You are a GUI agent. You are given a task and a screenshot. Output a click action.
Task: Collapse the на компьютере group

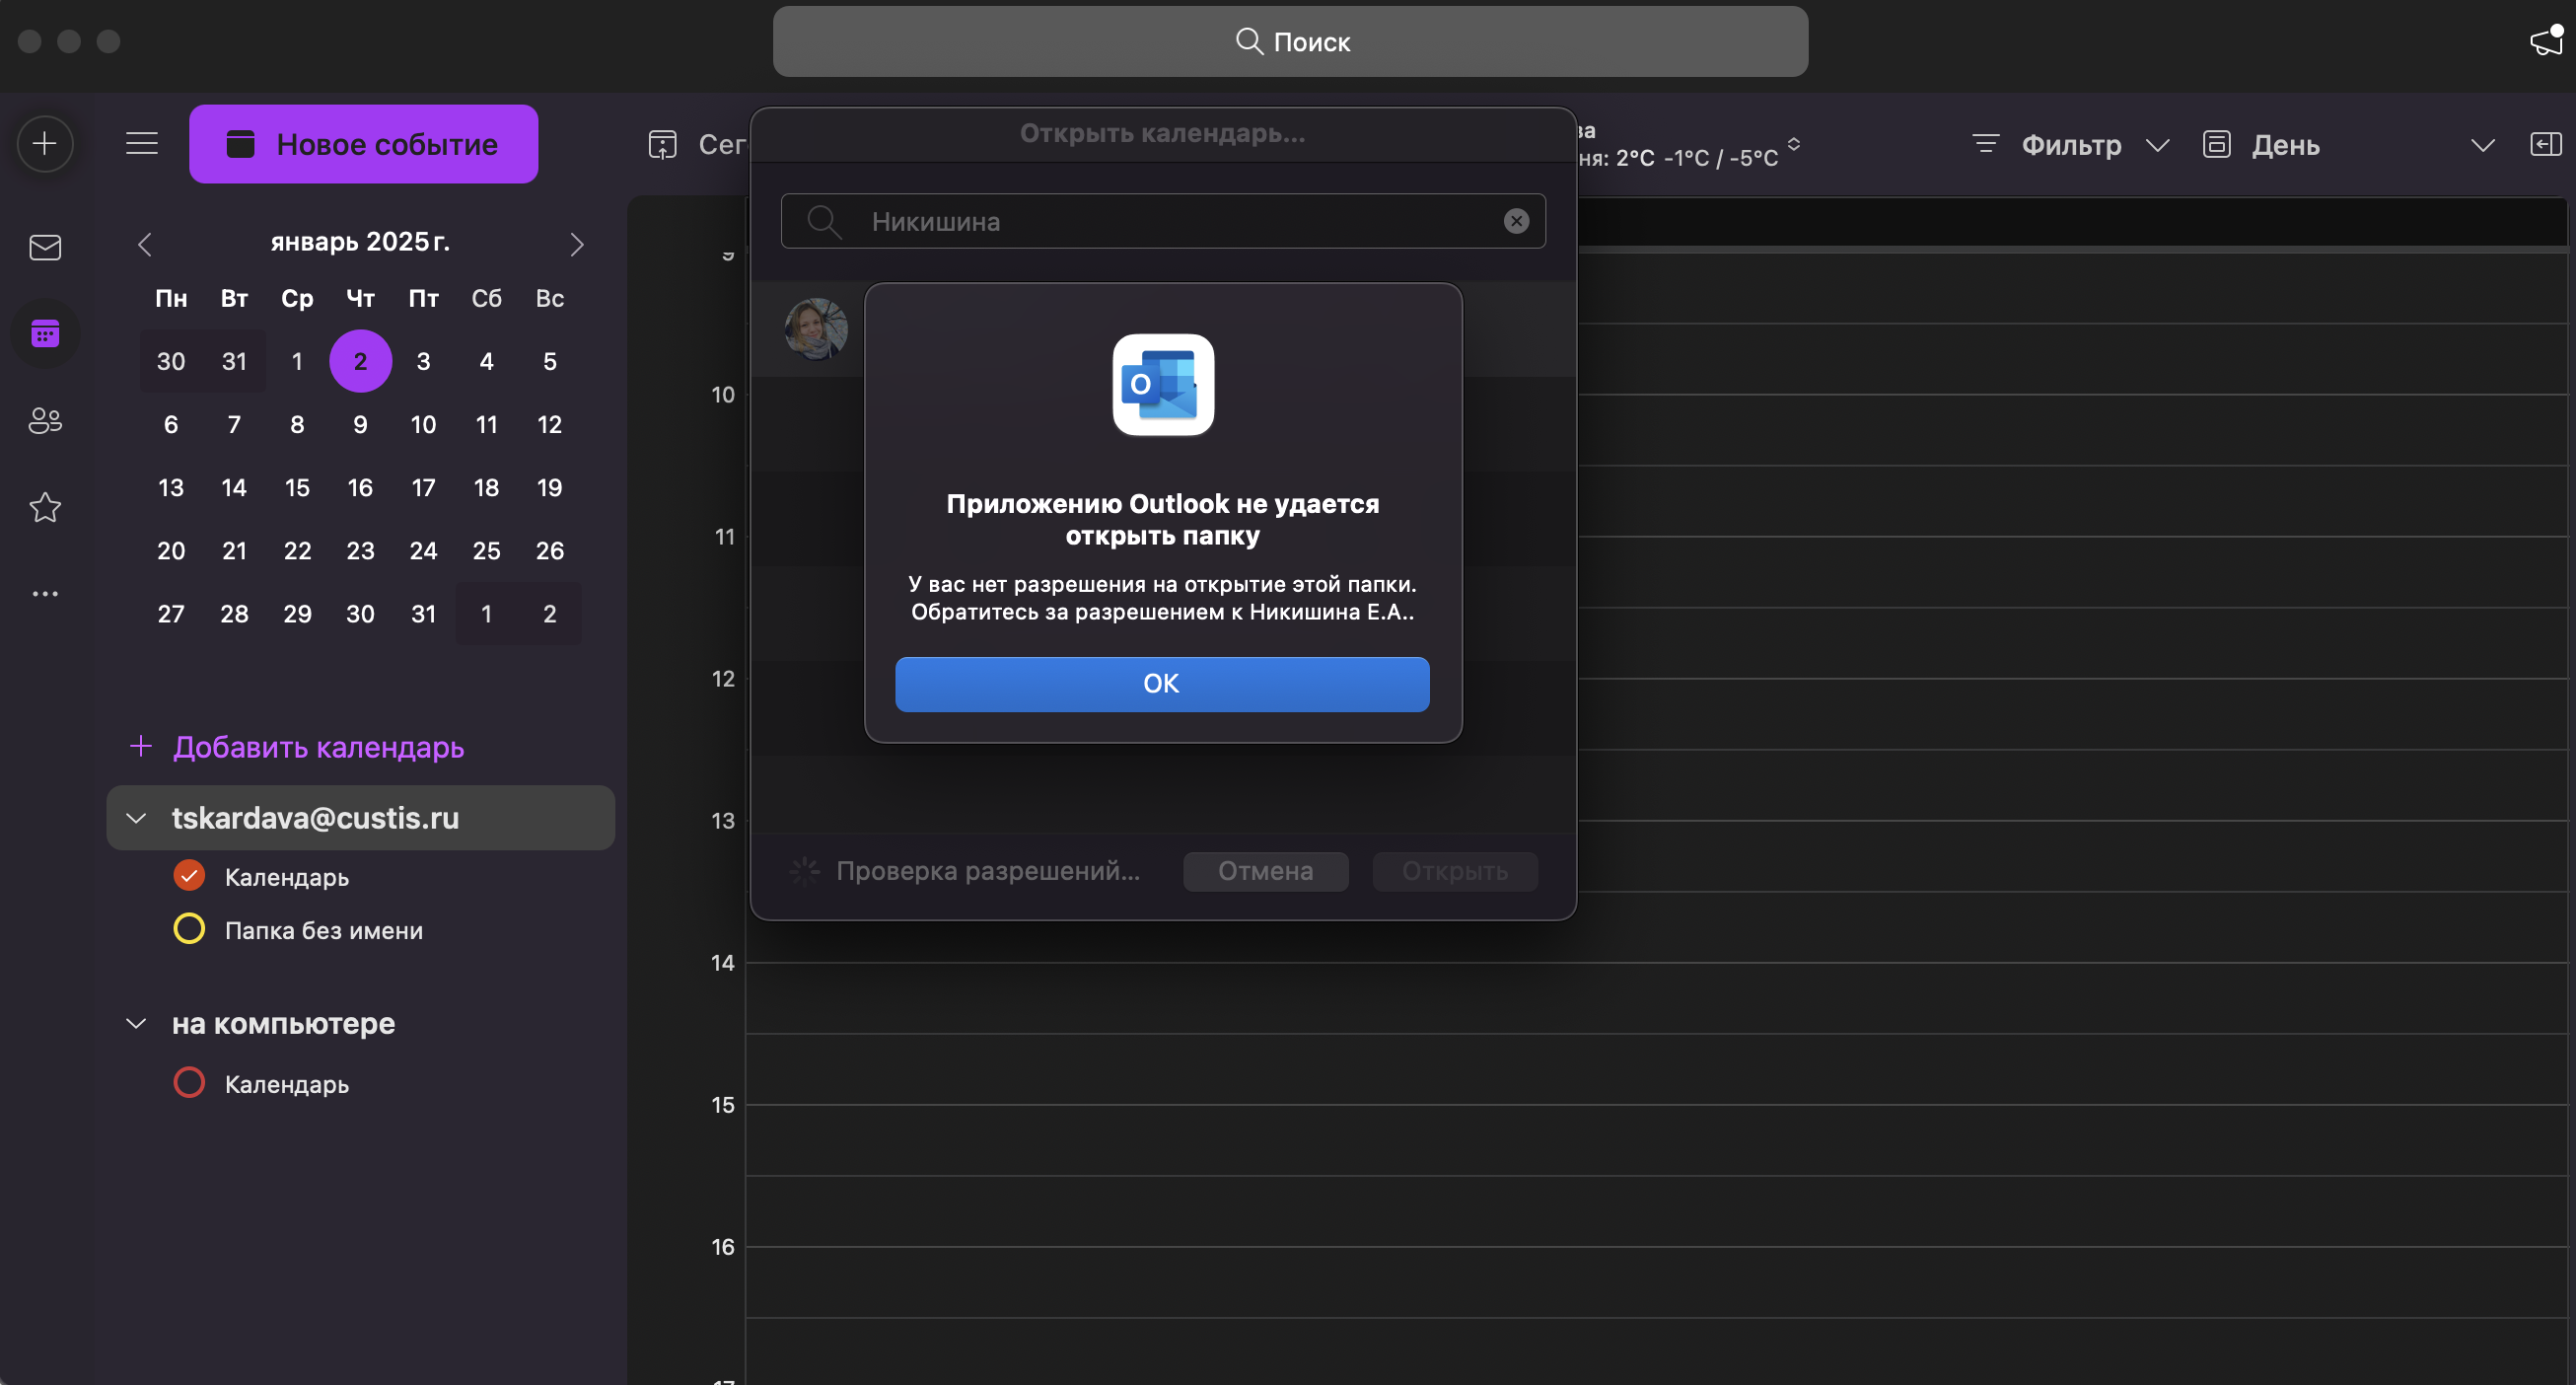(x=136, y=1024)
